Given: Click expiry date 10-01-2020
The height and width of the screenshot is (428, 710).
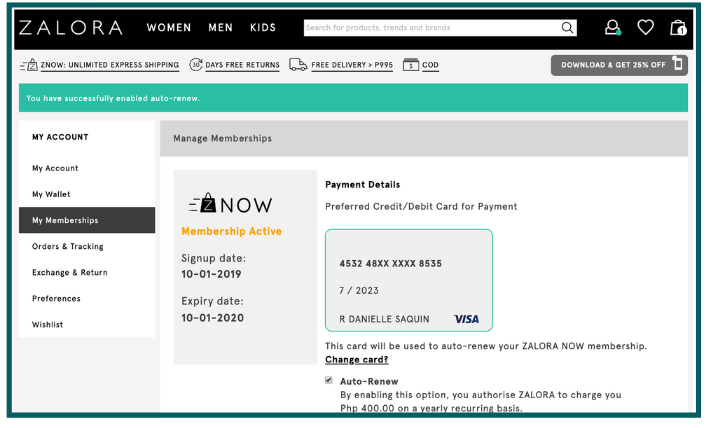Looking at the screenshot, I should coord(212,318).
